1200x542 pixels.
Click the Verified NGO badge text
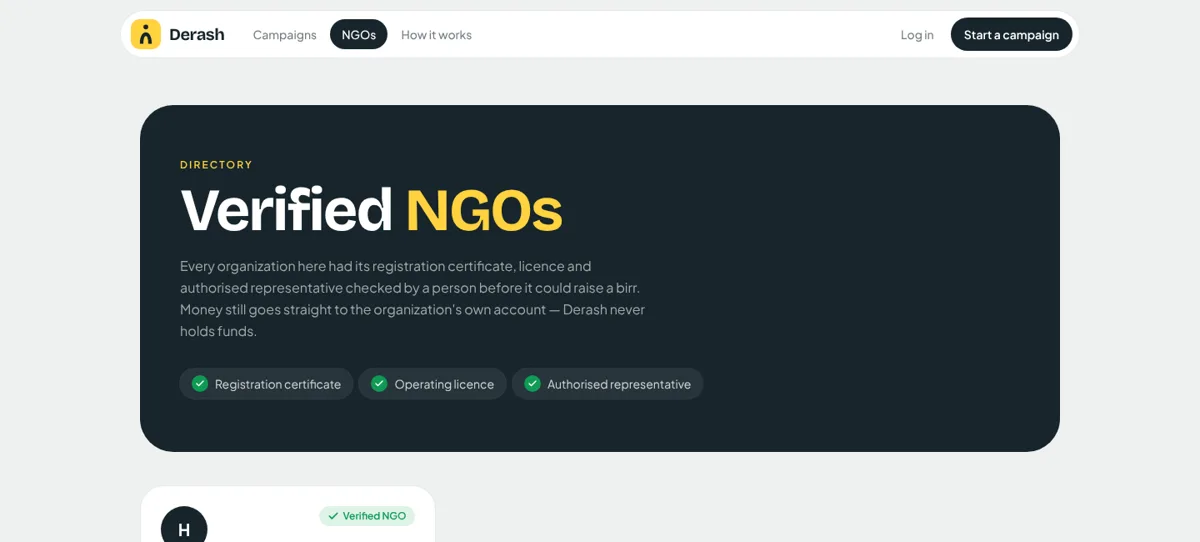coord(374,516)
